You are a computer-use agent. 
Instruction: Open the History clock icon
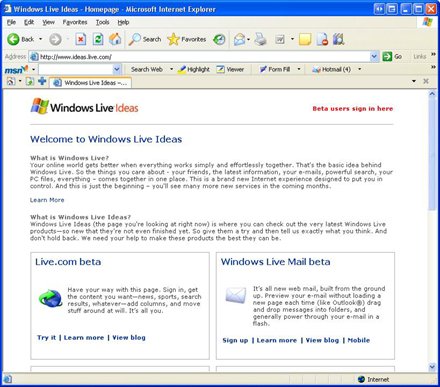(219, 39)
